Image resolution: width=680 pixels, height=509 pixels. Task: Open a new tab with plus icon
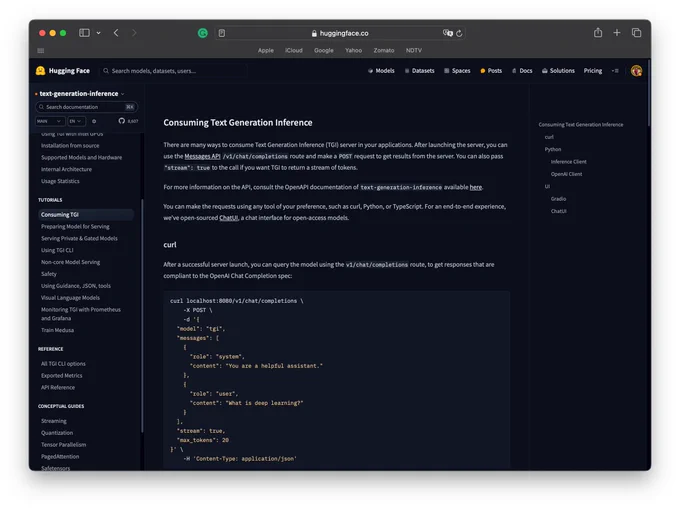click(x=617, y=33)
